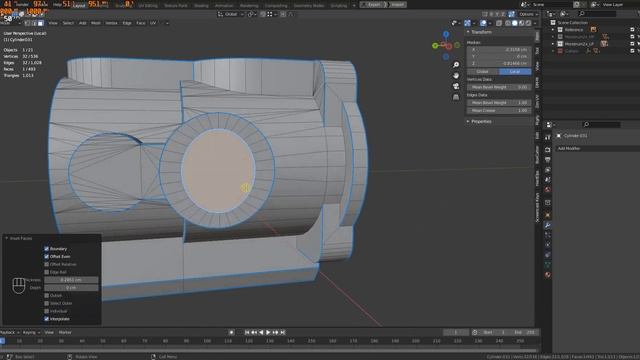640x360 pixels.
Task: Select Local in Transform panel
Action: click(x=515, y=71)
